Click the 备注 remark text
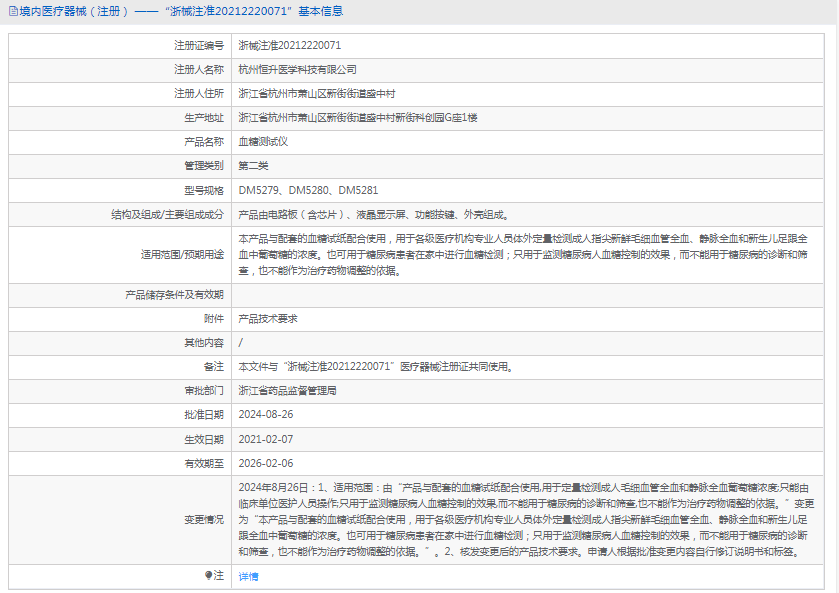The width and height of the screenshot is (839, 593). pos(376,367)
